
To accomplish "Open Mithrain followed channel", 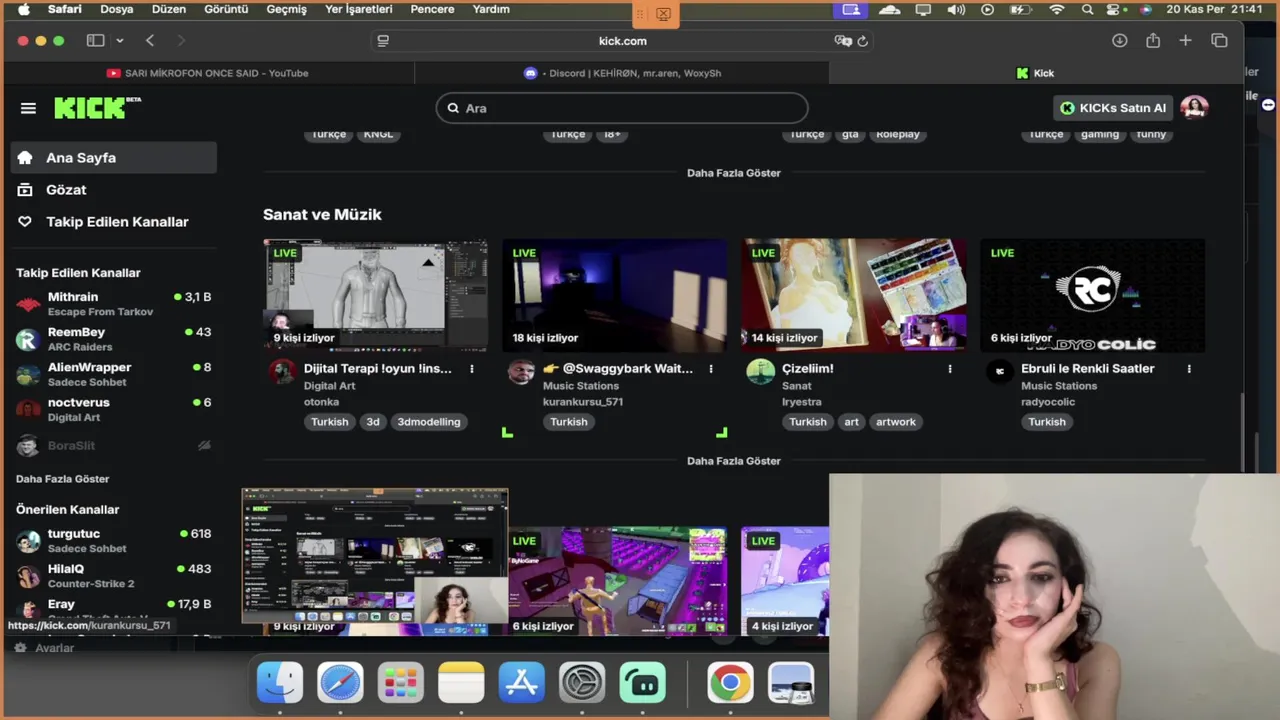I will (114, 304).
